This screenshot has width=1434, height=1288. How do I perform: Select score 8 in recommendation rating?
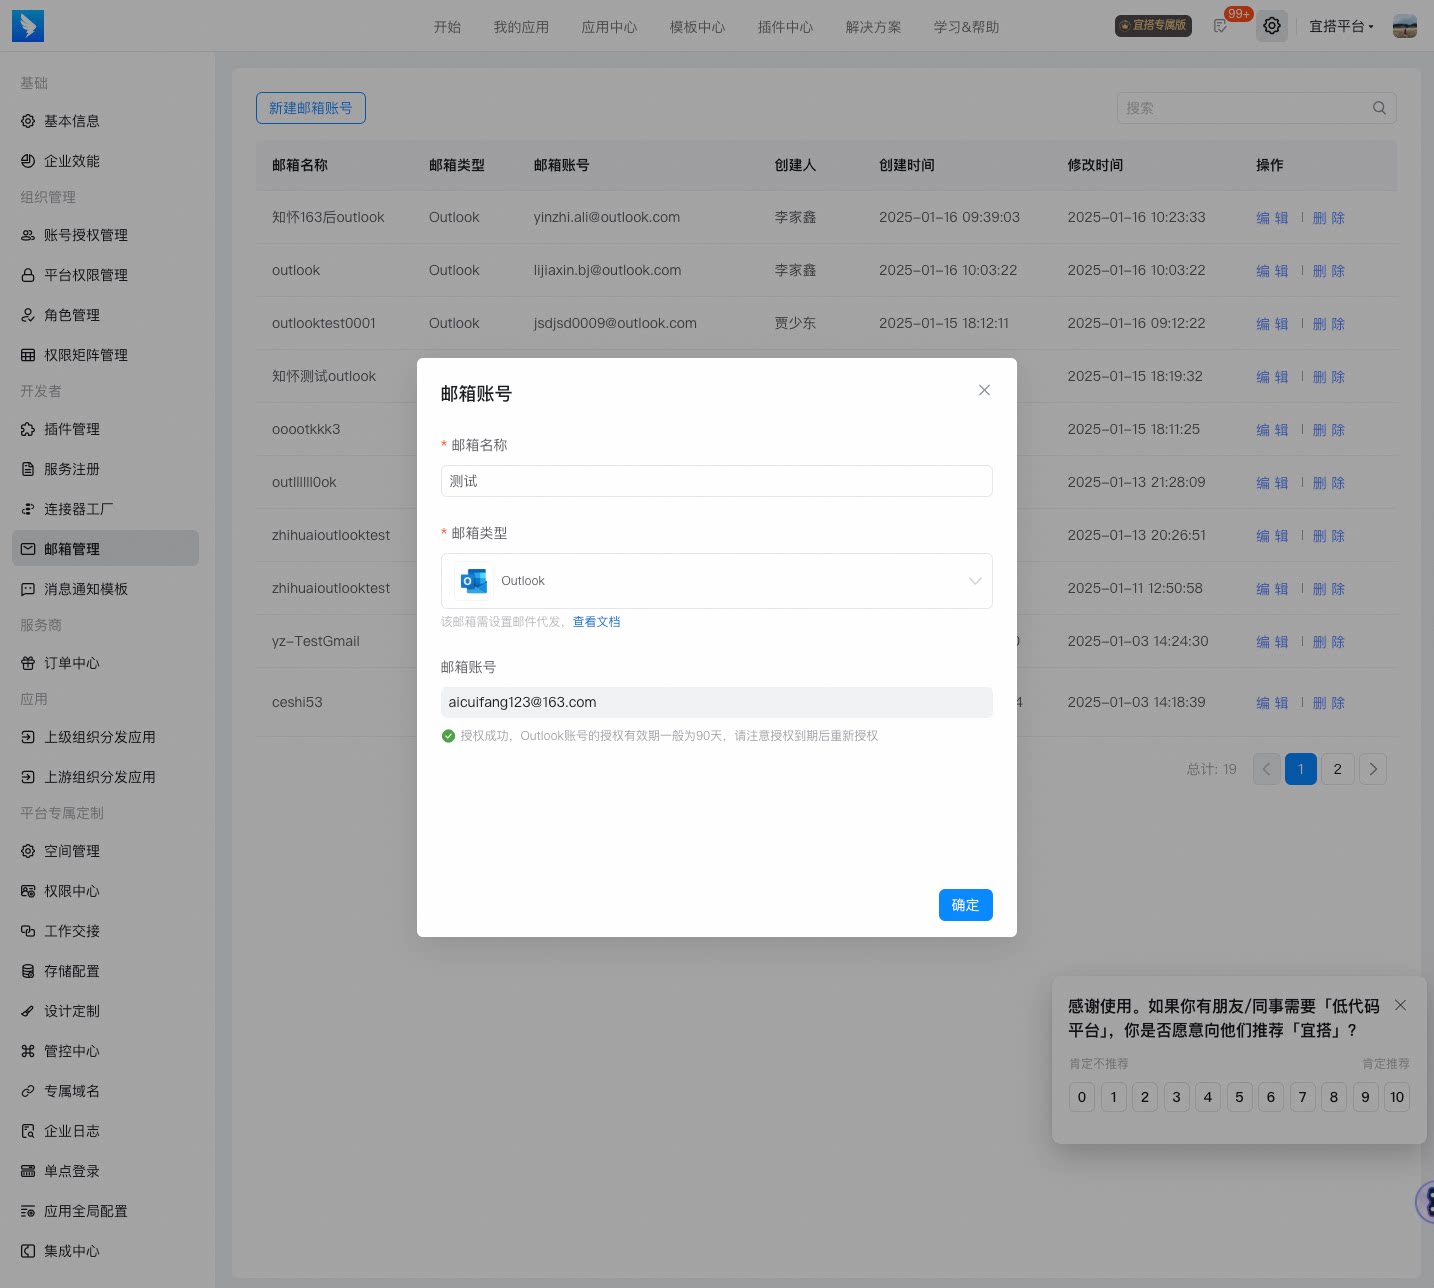pos(1333,1097)
